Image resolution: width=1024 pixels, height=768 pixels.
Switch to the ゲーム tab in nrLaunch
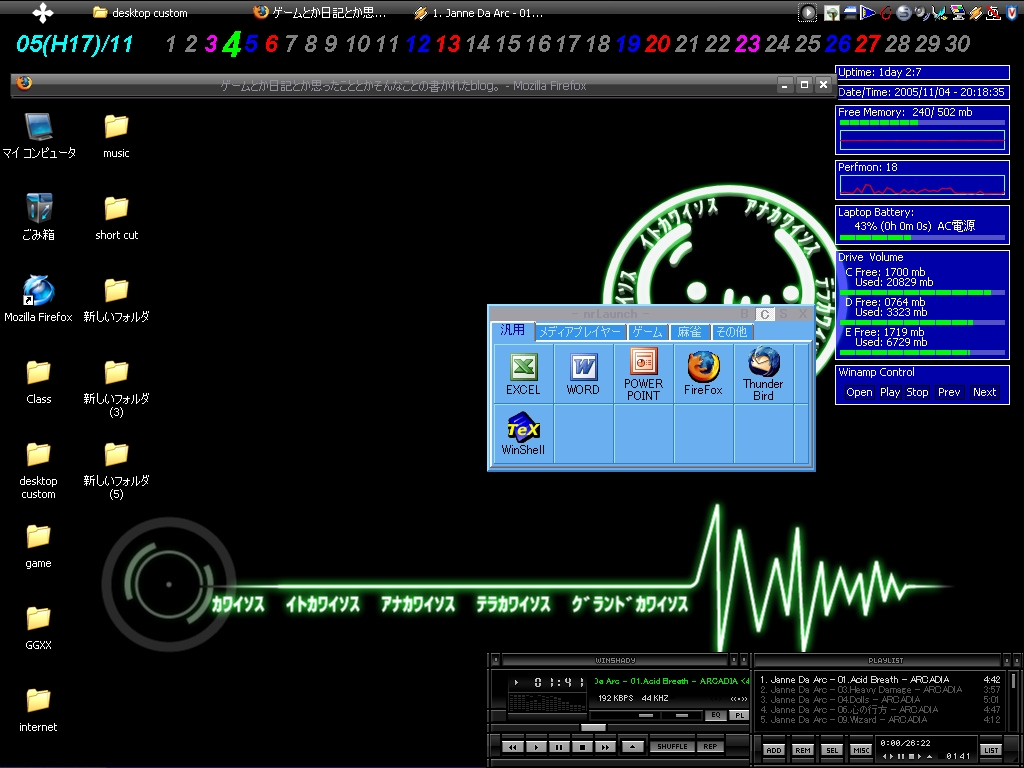[647, 332]
